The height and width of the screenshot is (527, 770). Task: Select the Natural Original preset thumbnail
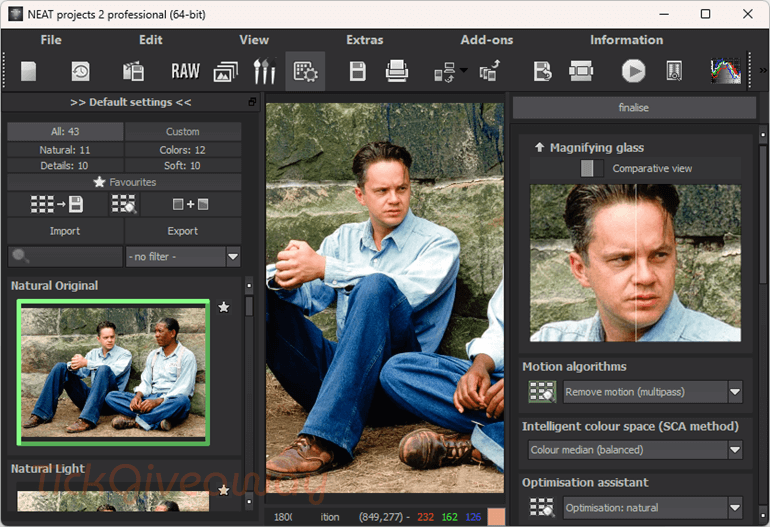click(113, 372)
